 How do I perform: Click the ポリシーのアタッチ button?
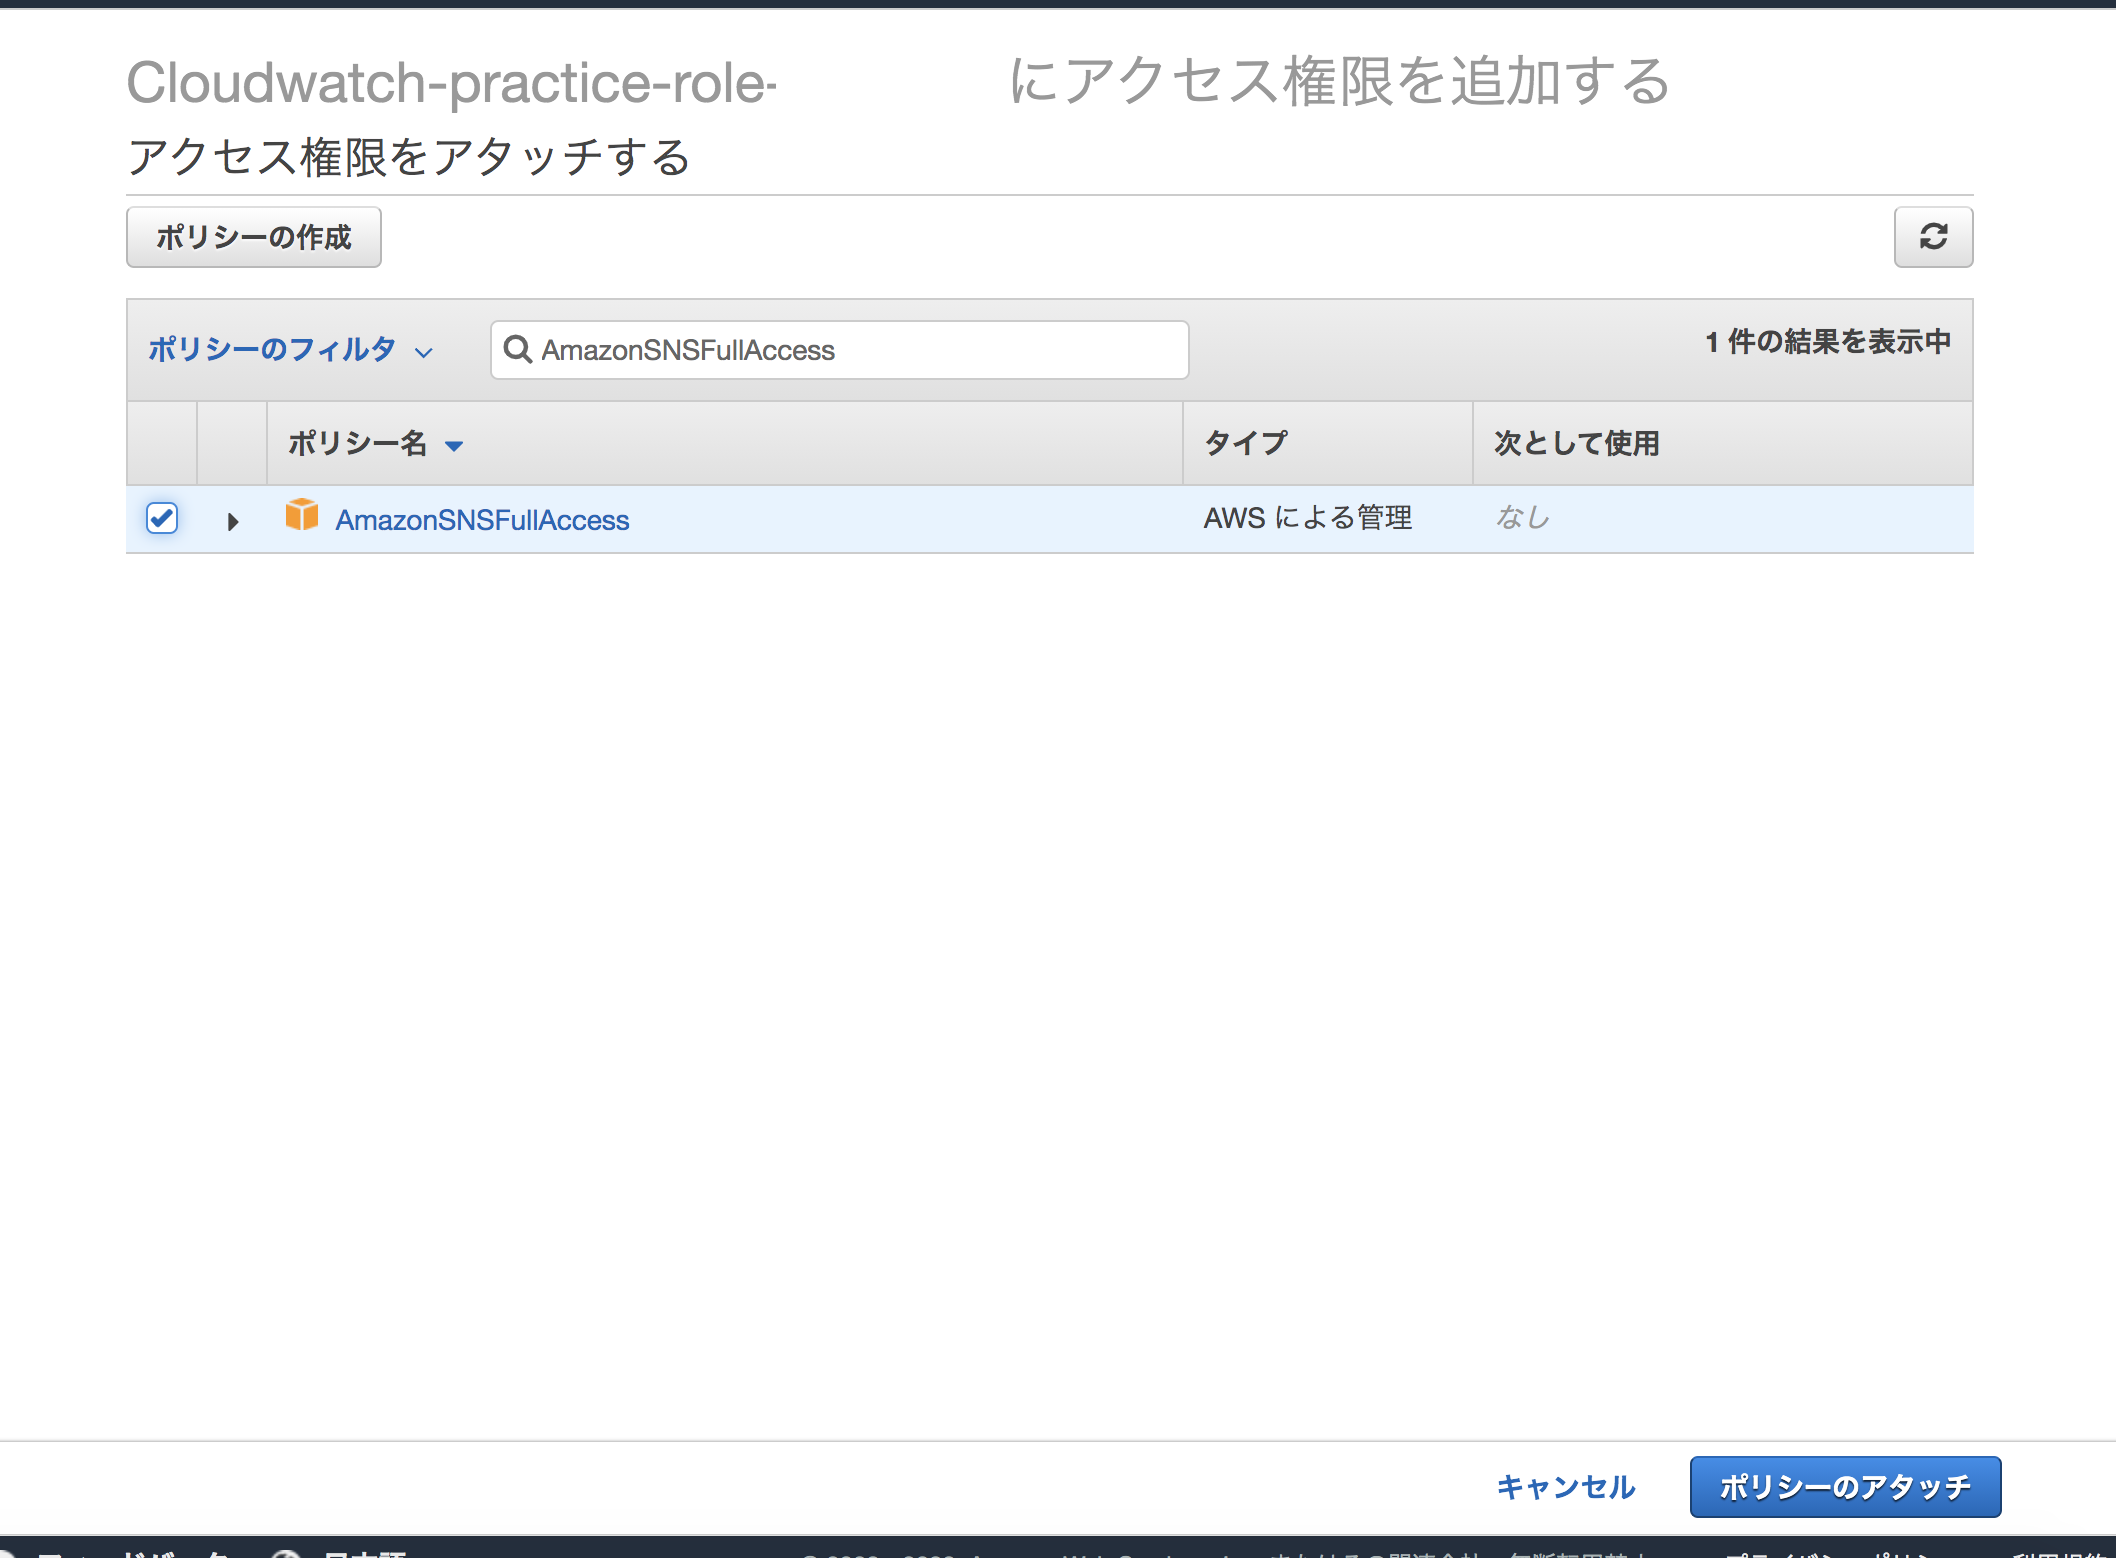[1843, 1487]
